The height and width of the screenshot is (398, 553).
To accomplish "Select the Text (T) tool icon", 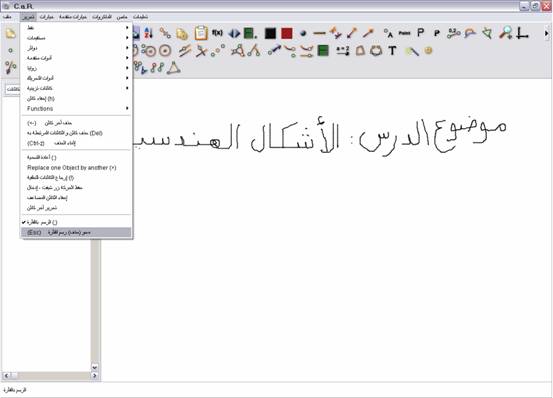I will 392,51.
